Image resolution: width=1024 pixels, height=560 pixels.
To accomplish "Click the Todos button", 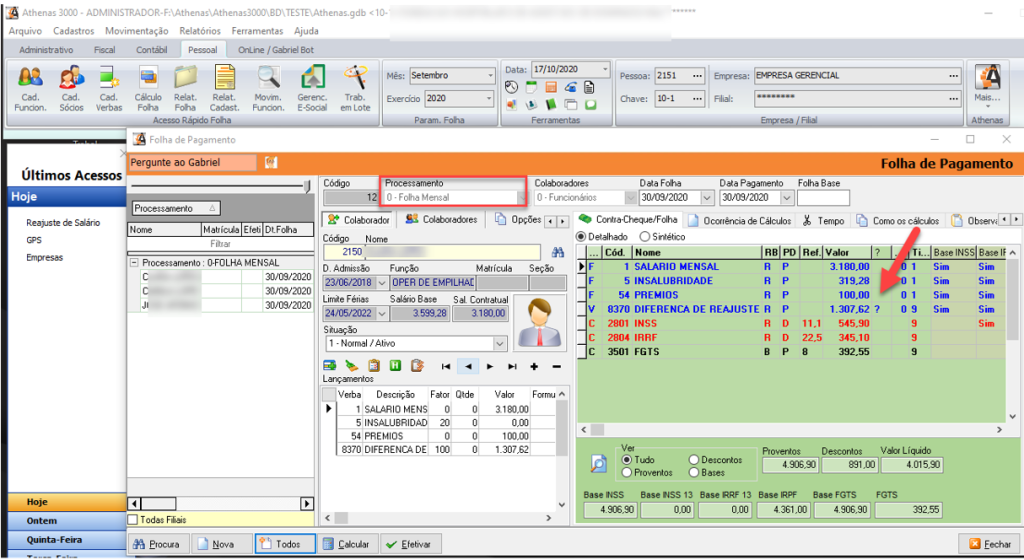I will tap(285, 544).
